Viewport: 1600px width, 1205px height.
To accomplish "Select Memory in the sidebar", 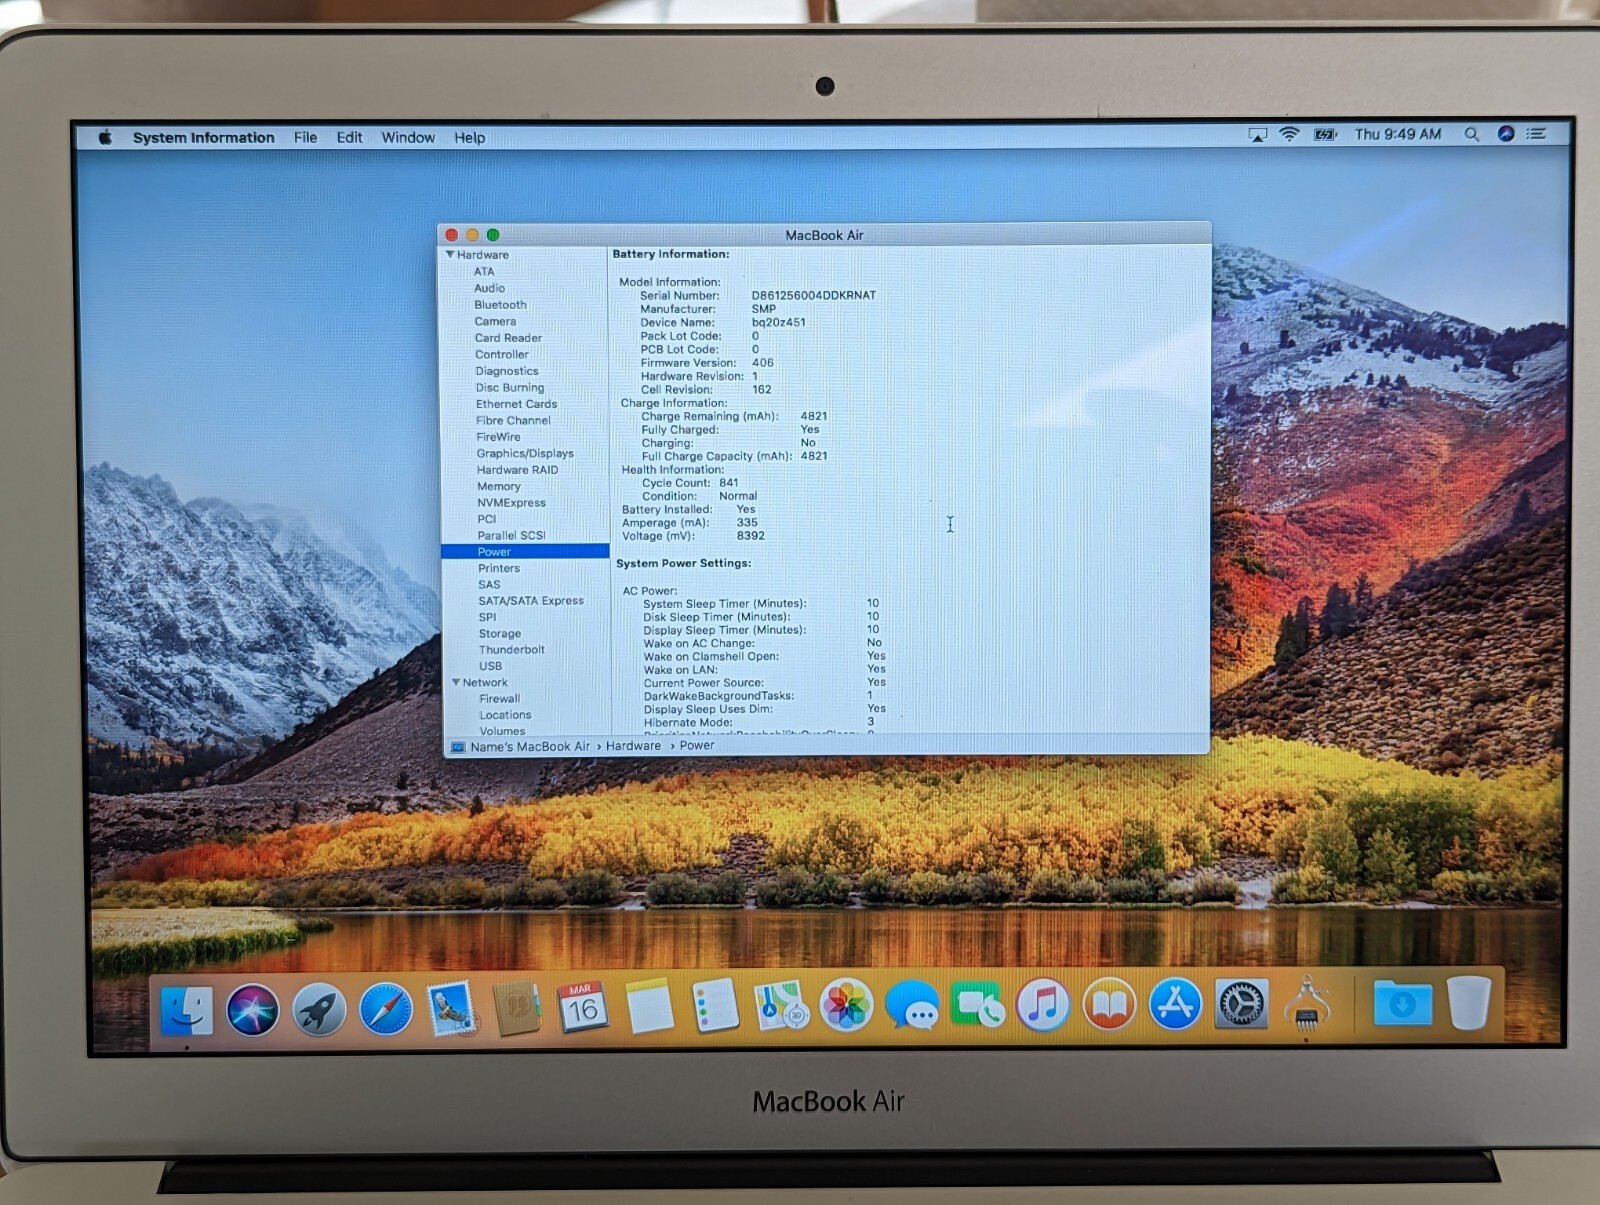I will [x=499, y=486].
